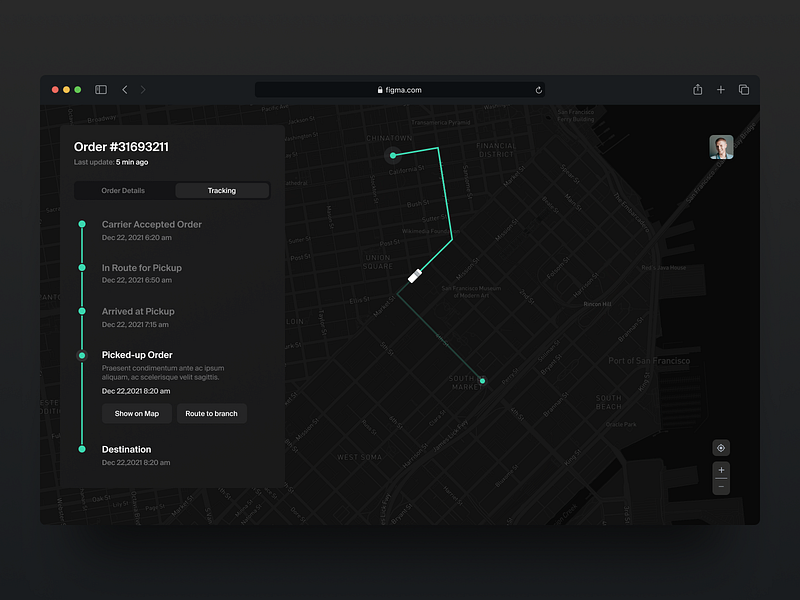
Task: Click the user avatar on the map
Action: 721,146
